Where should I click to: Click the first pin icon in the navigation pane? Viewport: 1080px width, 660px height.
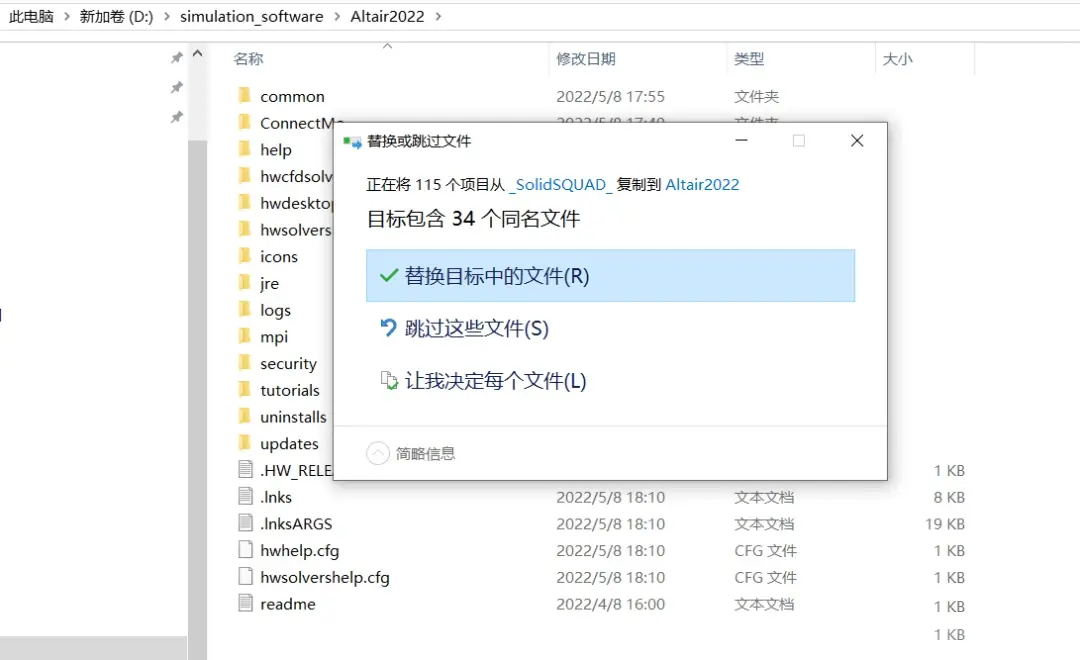177,58
